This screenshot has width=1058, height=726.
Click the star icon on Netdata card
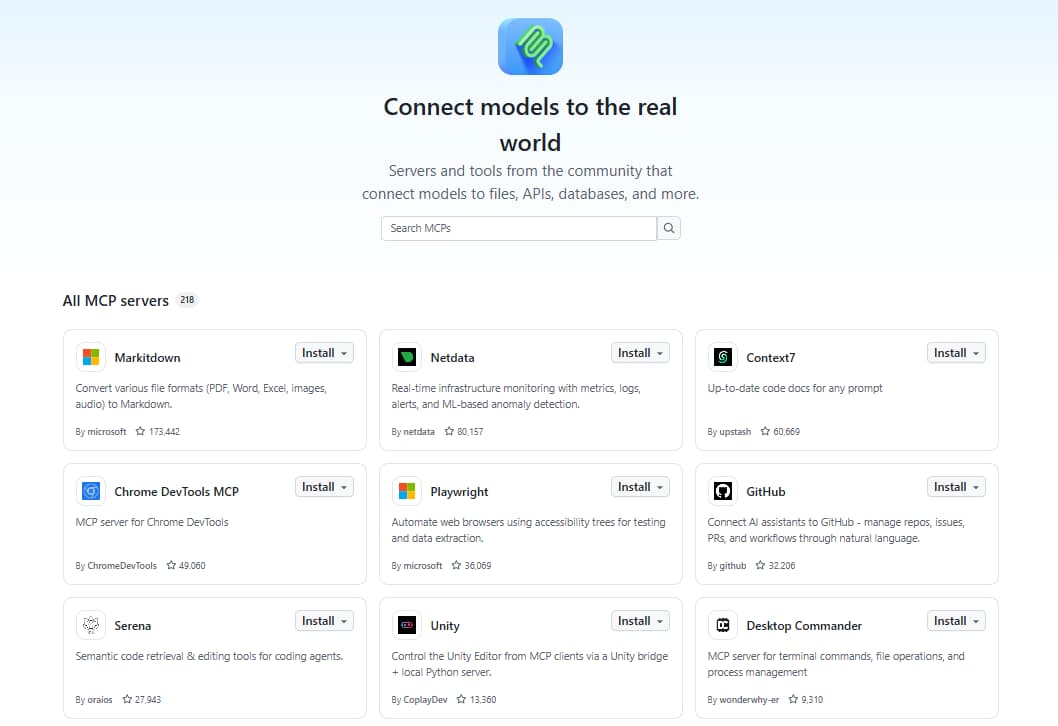pos(449,431)
